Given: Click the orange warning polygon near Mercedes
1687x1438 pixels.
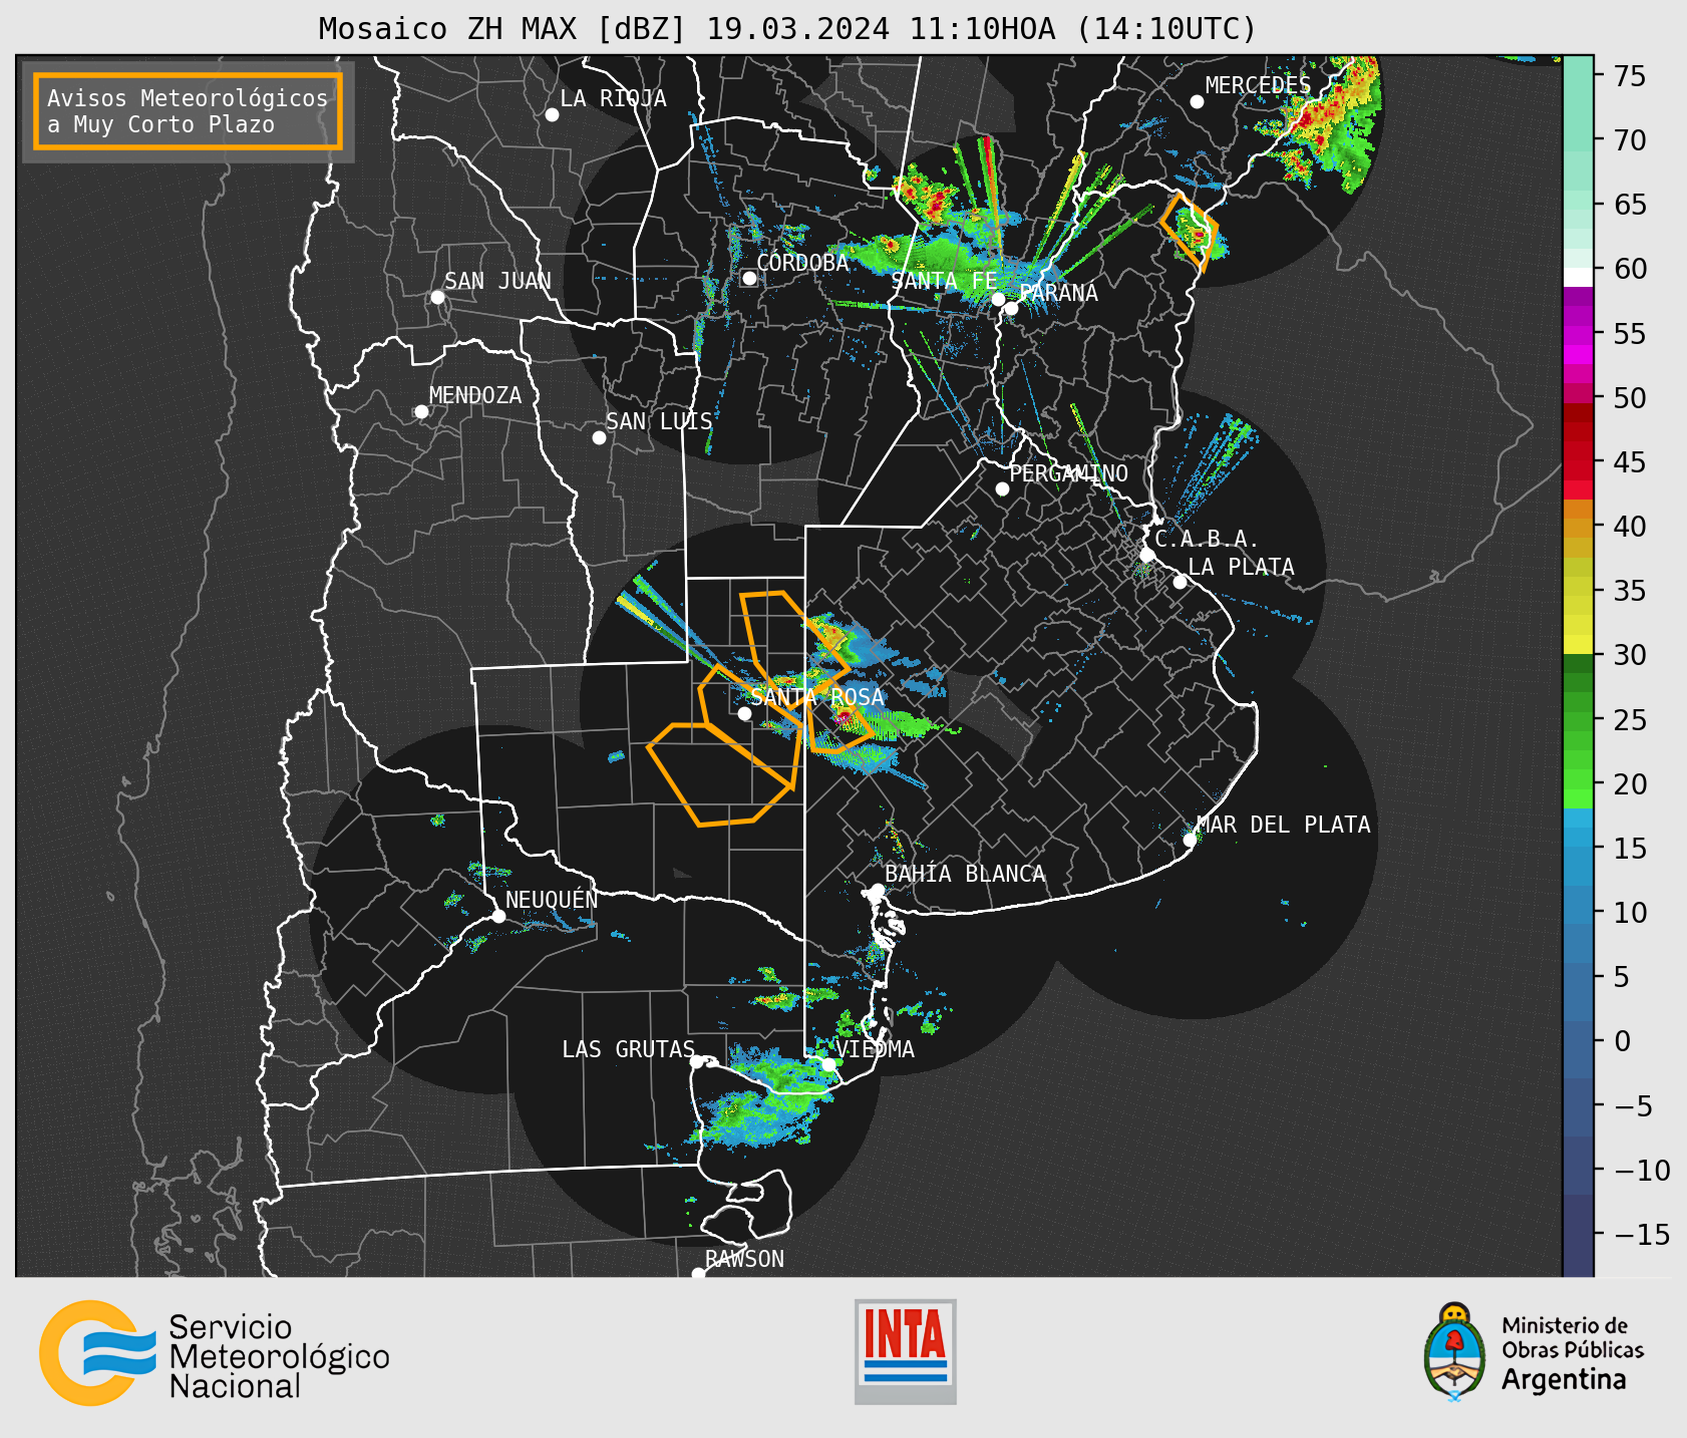Looking at the screenshot, I should [1190, 232].
